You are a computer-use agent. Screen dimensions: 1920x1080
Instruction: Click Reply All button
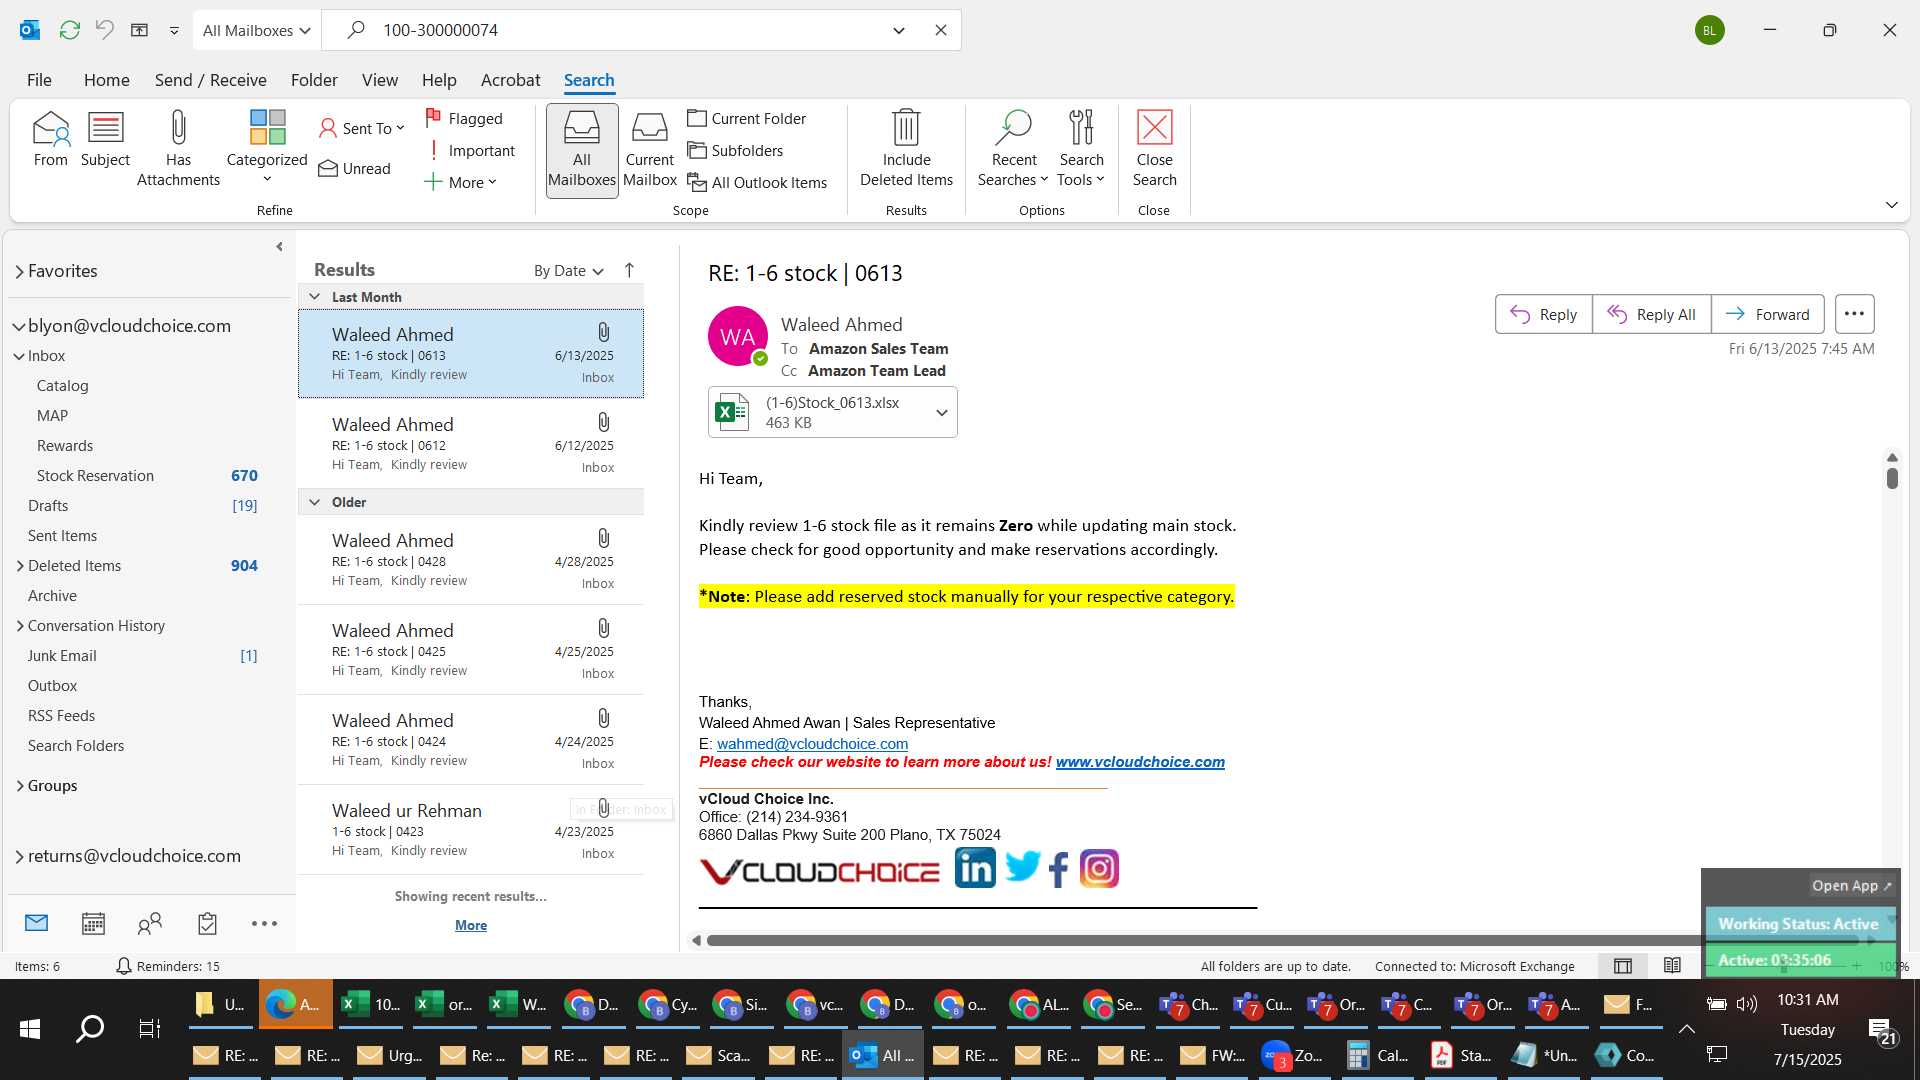tap(1651, 314)
